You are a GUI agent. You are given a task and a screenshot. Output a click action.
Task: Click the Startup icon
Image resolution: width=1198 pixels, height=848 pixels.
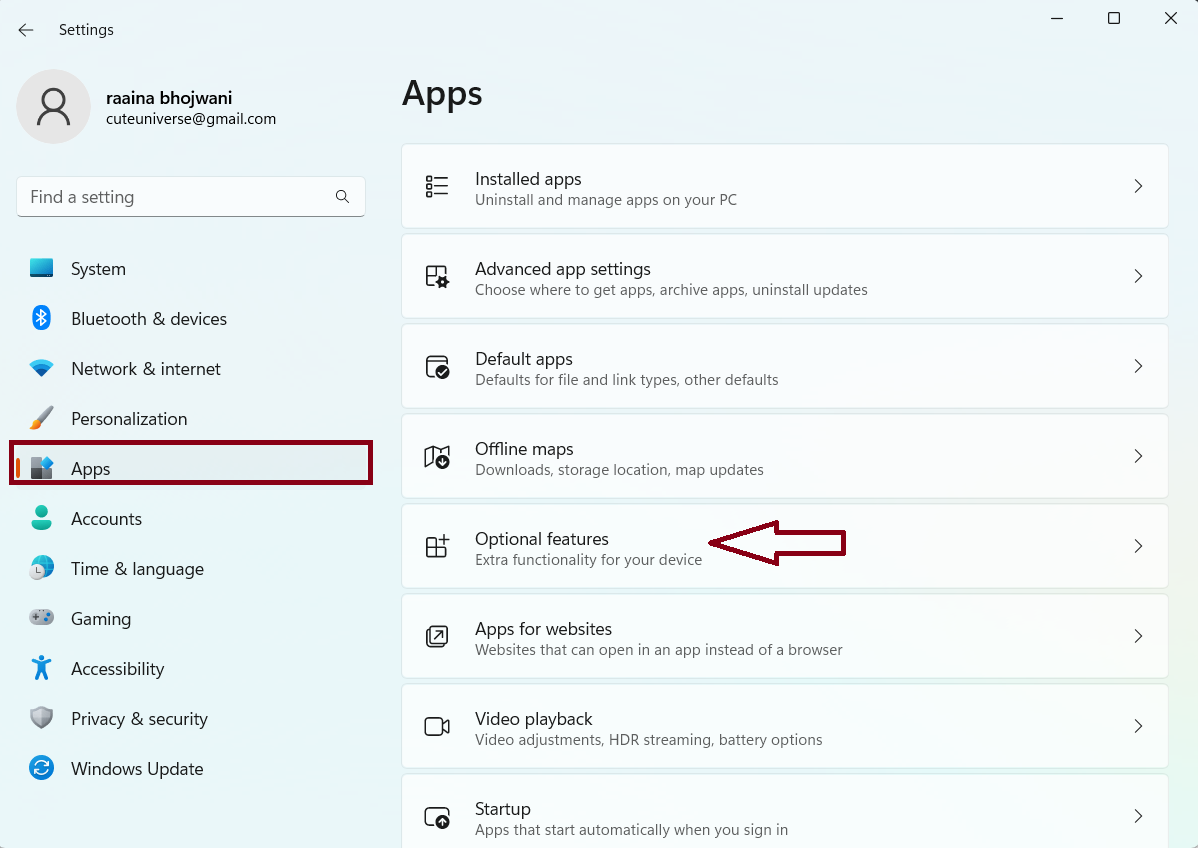click(437, 817)
